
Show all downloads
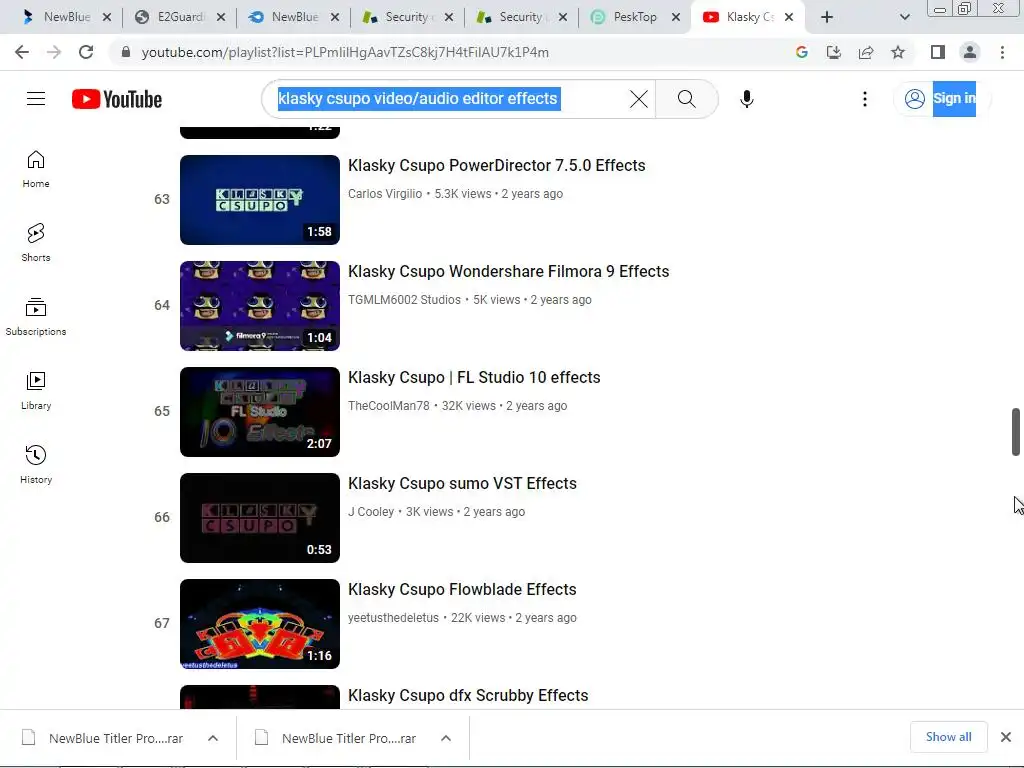pos(948,737)
